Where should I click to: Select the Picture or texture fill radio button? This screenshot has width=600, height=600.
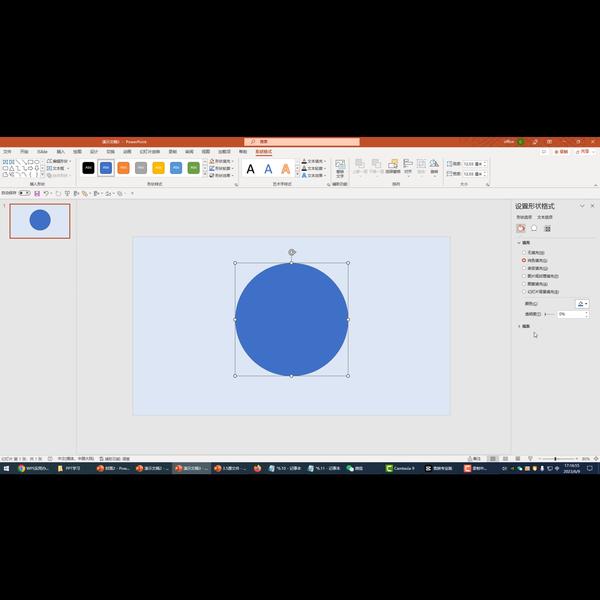pyautogui.click(x=524, y=276)
